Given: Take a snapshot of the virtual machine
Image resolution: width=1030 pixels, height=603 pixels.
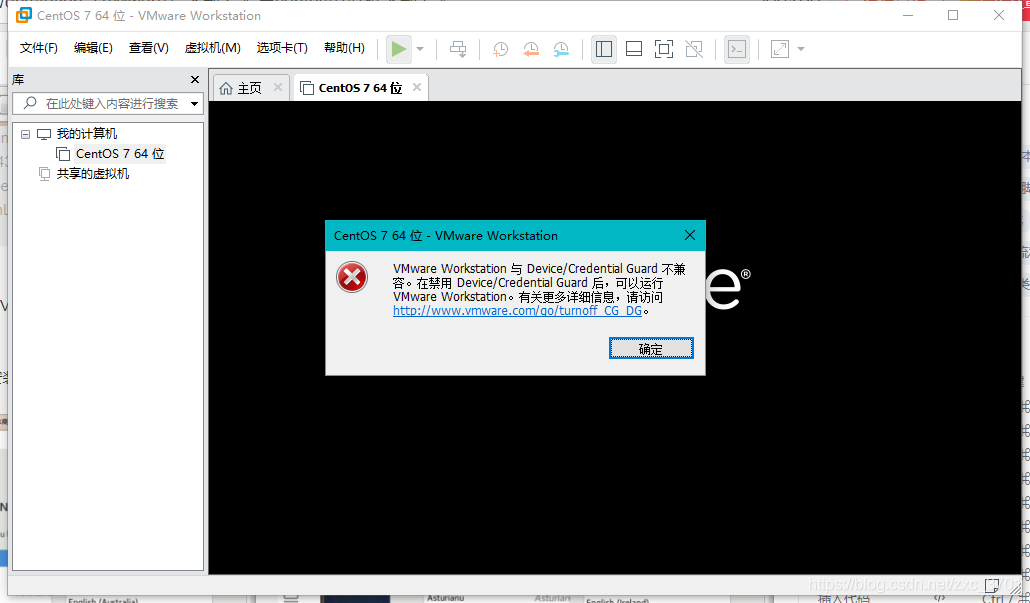Looking at the screenshot, I should coord(500,49).
